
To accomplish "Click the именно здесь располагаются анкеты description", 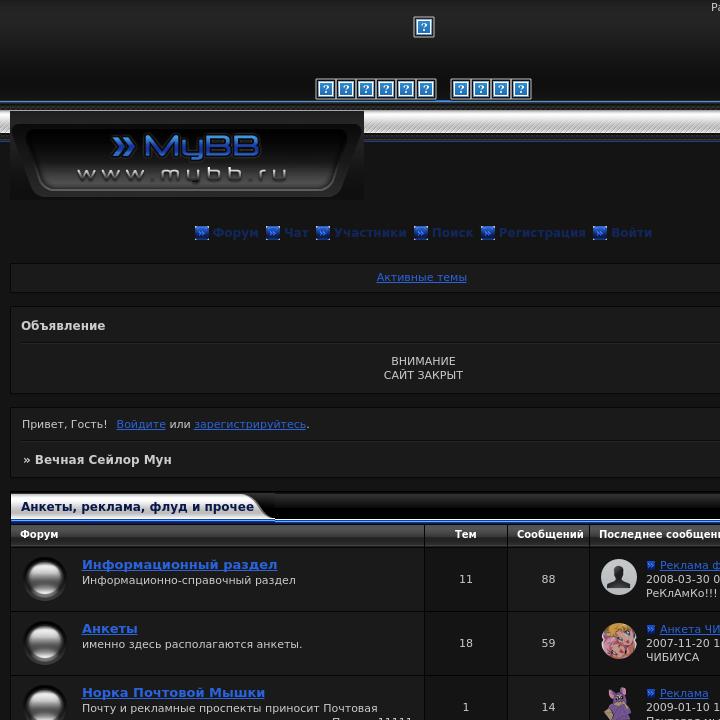I will coord(192,644).
